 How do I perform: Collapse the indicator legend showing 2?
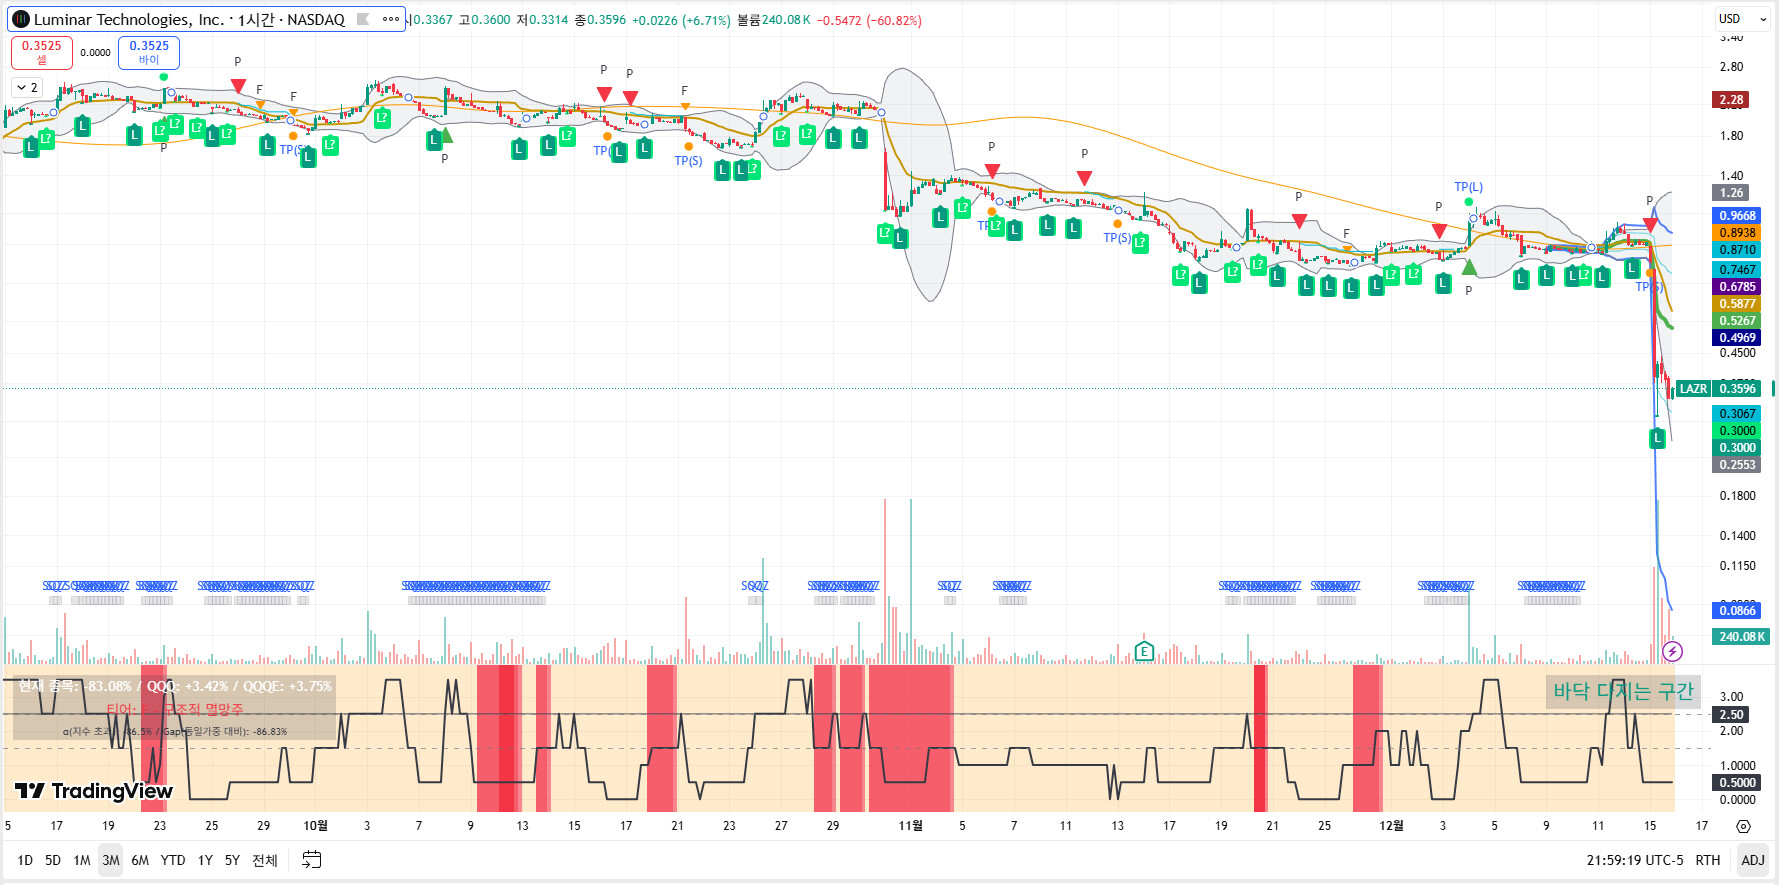click(x=27, y=88)
